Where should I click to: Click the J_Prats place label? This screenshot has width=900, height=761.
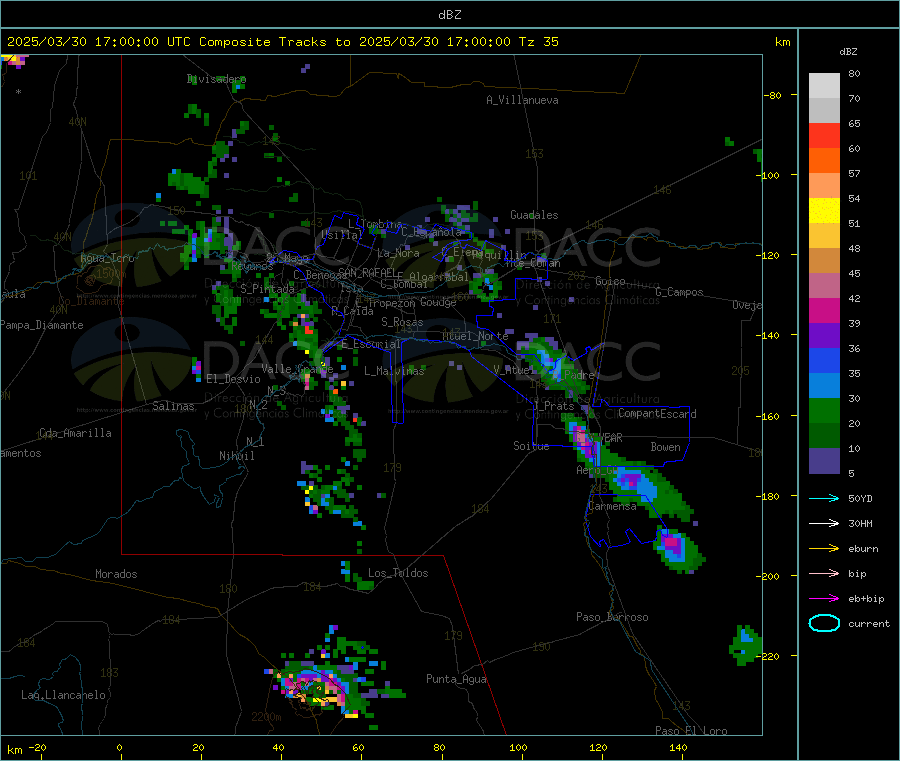(554, 406)
